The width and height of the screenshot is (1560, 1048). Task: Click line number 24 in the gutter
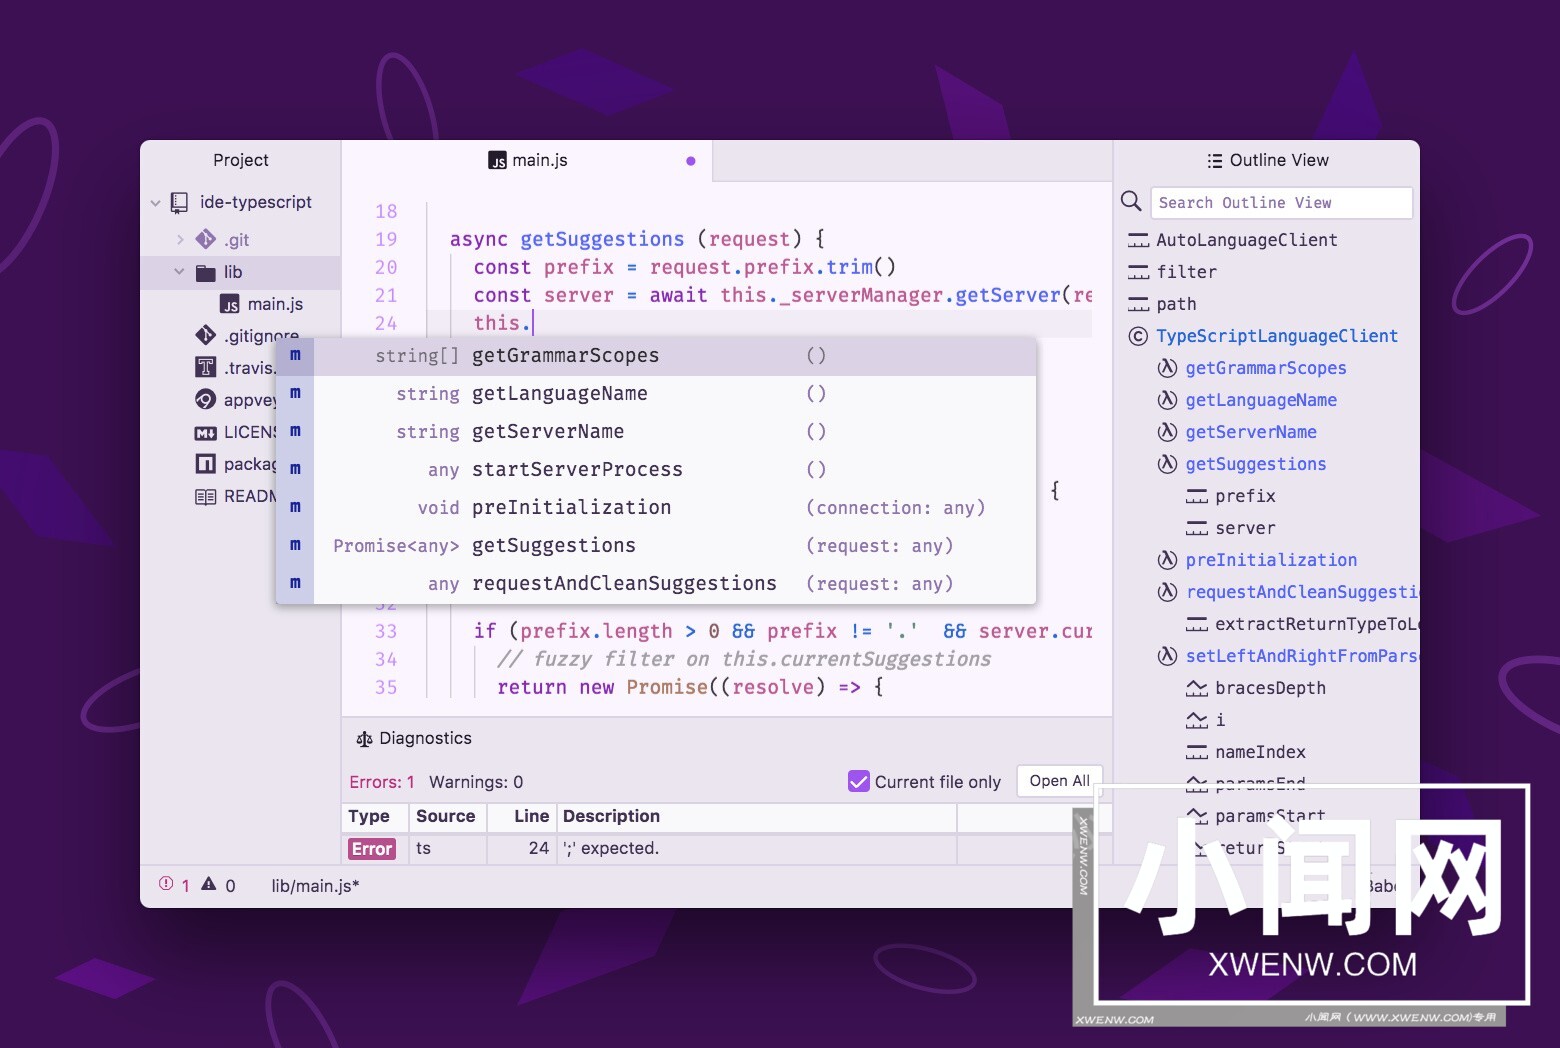pyautogui.click(x=386, y=323)
